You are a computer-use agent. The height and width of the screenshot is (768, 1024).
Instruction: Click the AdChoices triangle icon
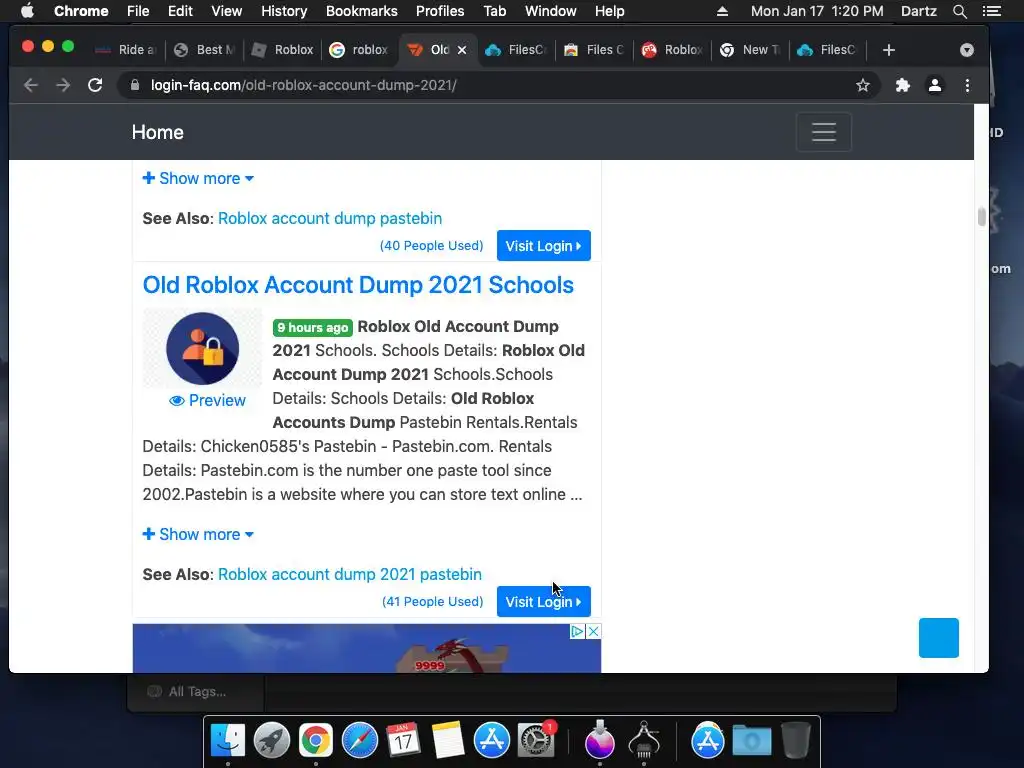click(577, 632)
